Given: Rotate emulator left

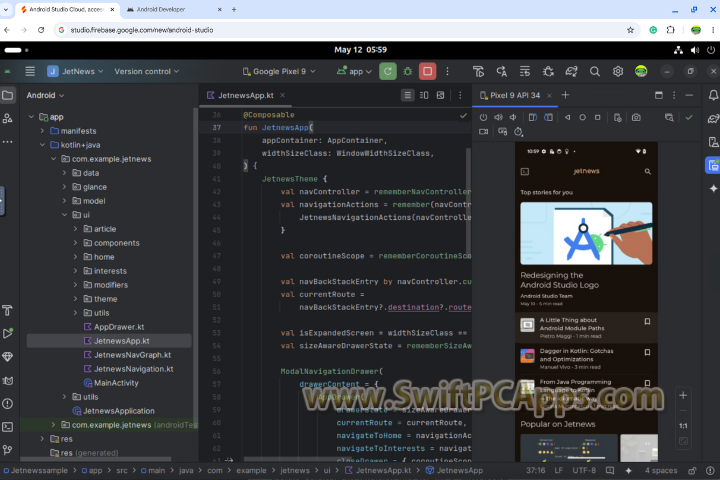Looking at the screenshot, I should [x=533, y=118].
